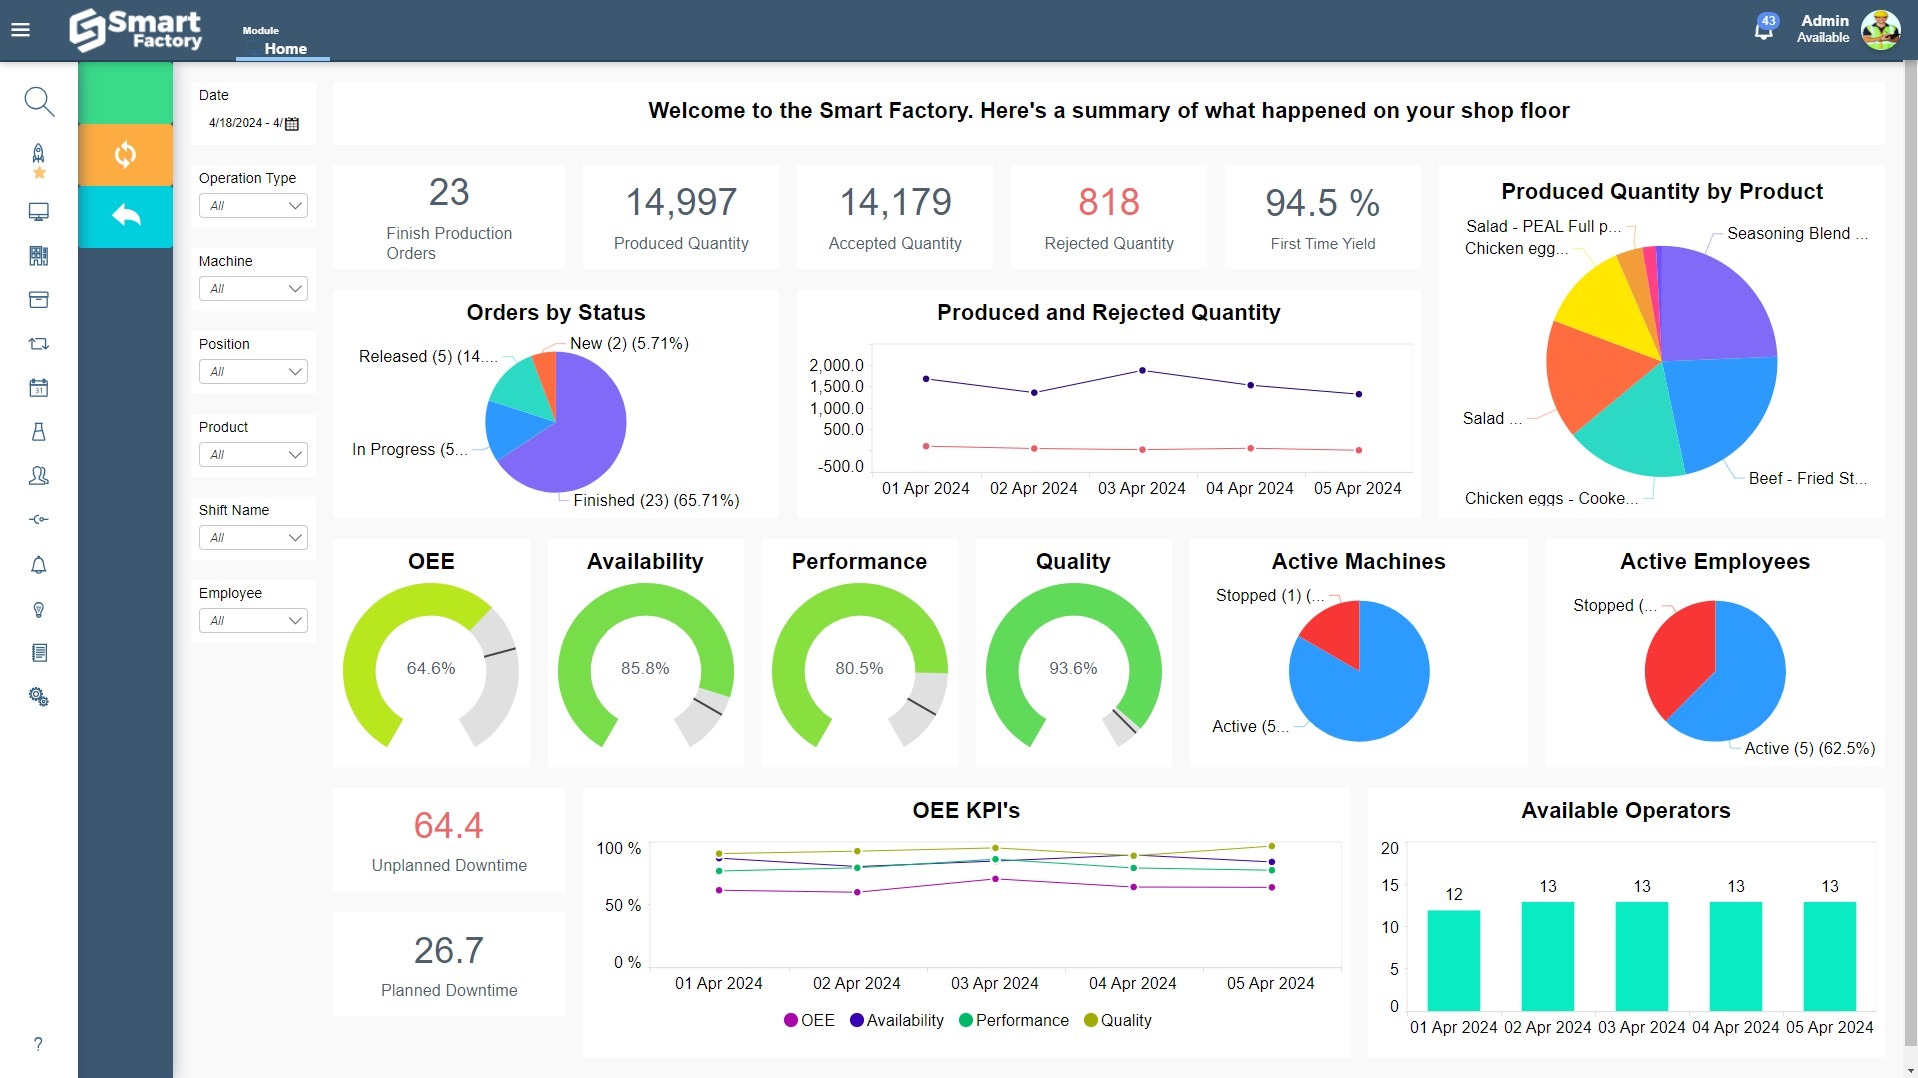Viewport: 1918px width, 1078px height.
Task: Open the notifications bell with badge 43
Action: (1763, 30)
